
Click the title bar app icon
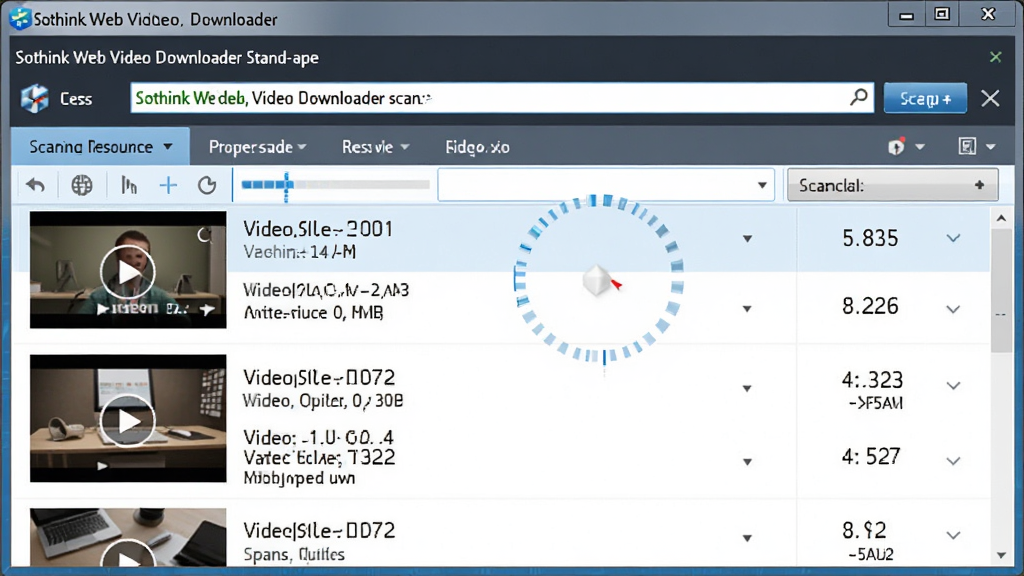20,18
